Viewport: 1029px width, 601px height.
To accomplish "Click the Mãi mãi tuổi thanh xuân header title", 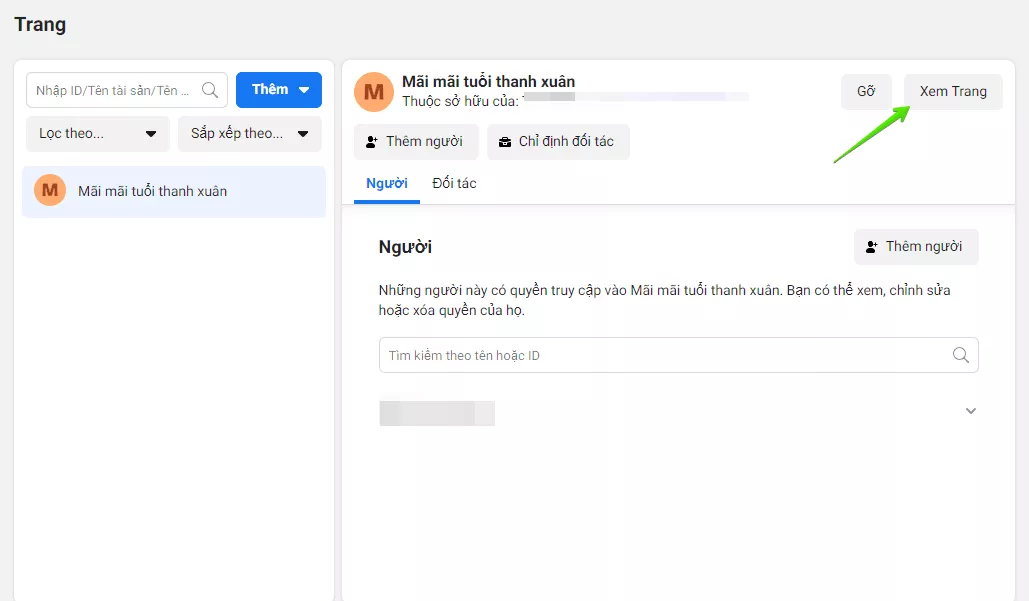I will pyautogui.click(x=488, y=82).
